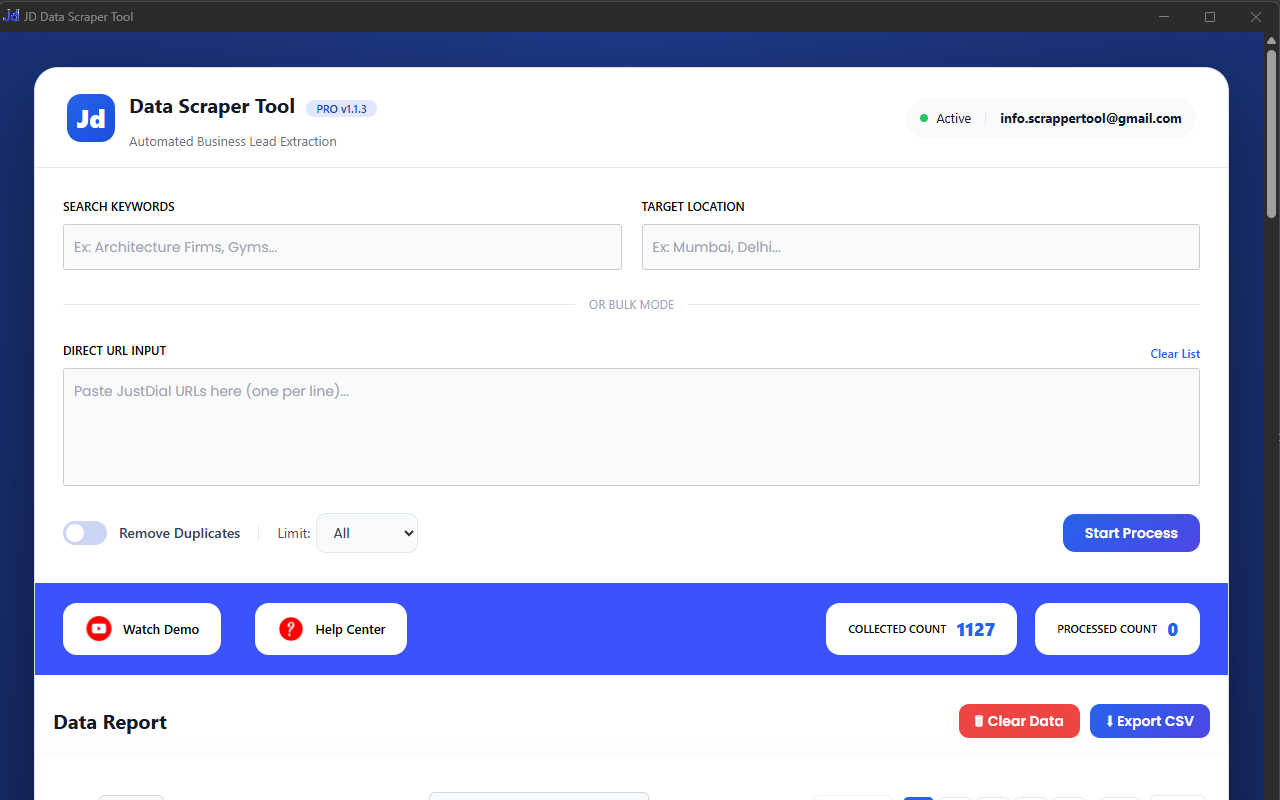
Task: Minimize the JD Data Scraper Tool window
Action: point(1164,16)
